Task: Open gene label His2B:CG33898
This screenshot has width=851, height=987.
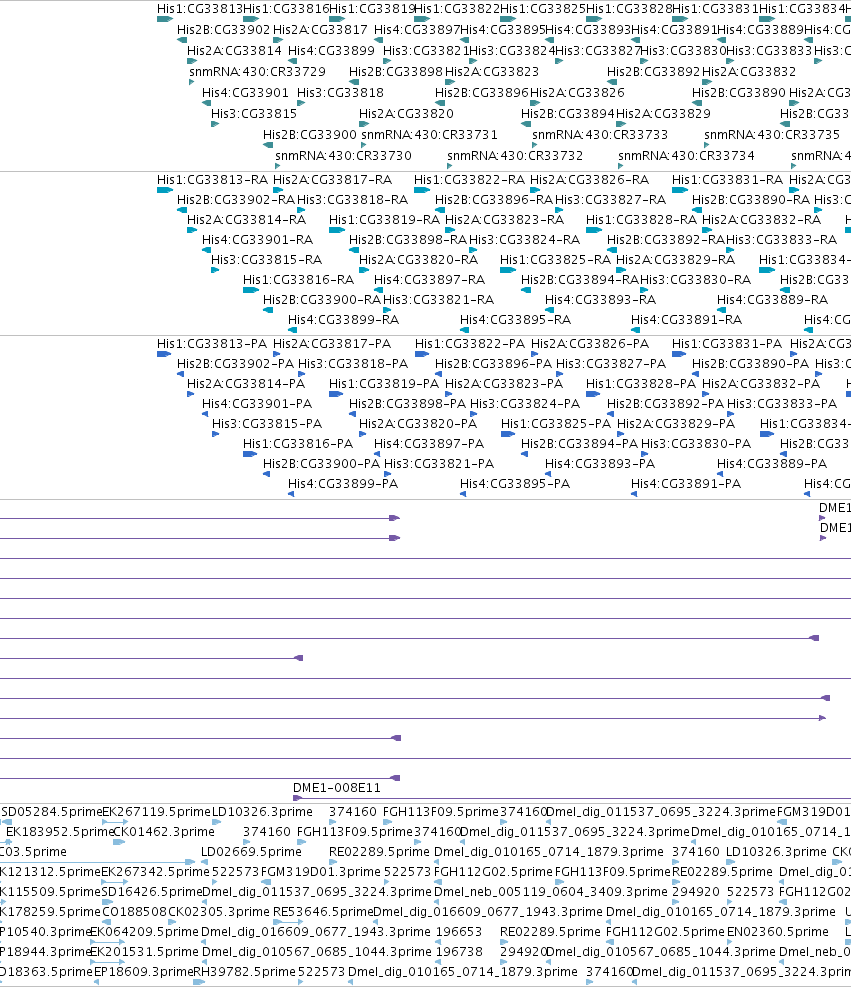Action: (396, 72)
